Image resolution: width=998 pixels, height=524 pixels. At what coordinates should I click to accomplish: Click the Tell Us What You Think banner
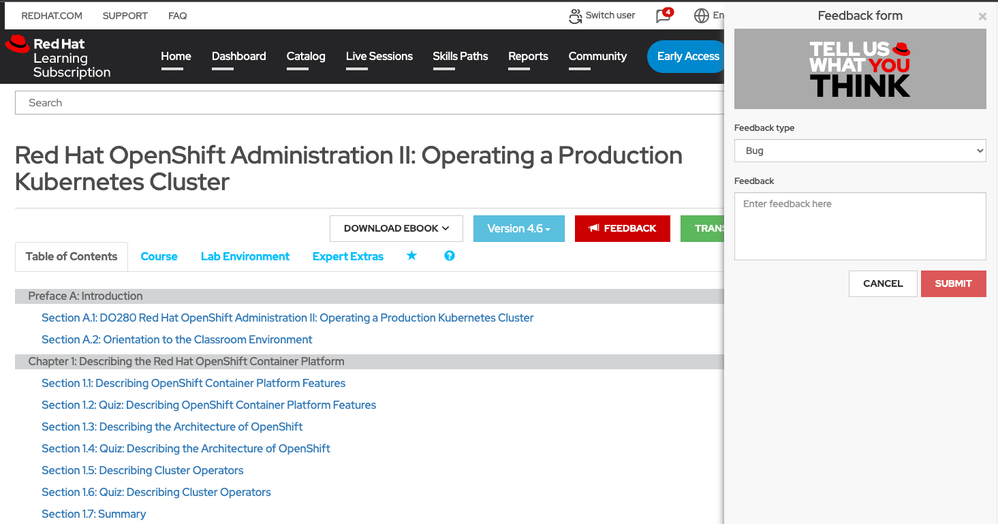pyautogui.click(x=860, y=68)
